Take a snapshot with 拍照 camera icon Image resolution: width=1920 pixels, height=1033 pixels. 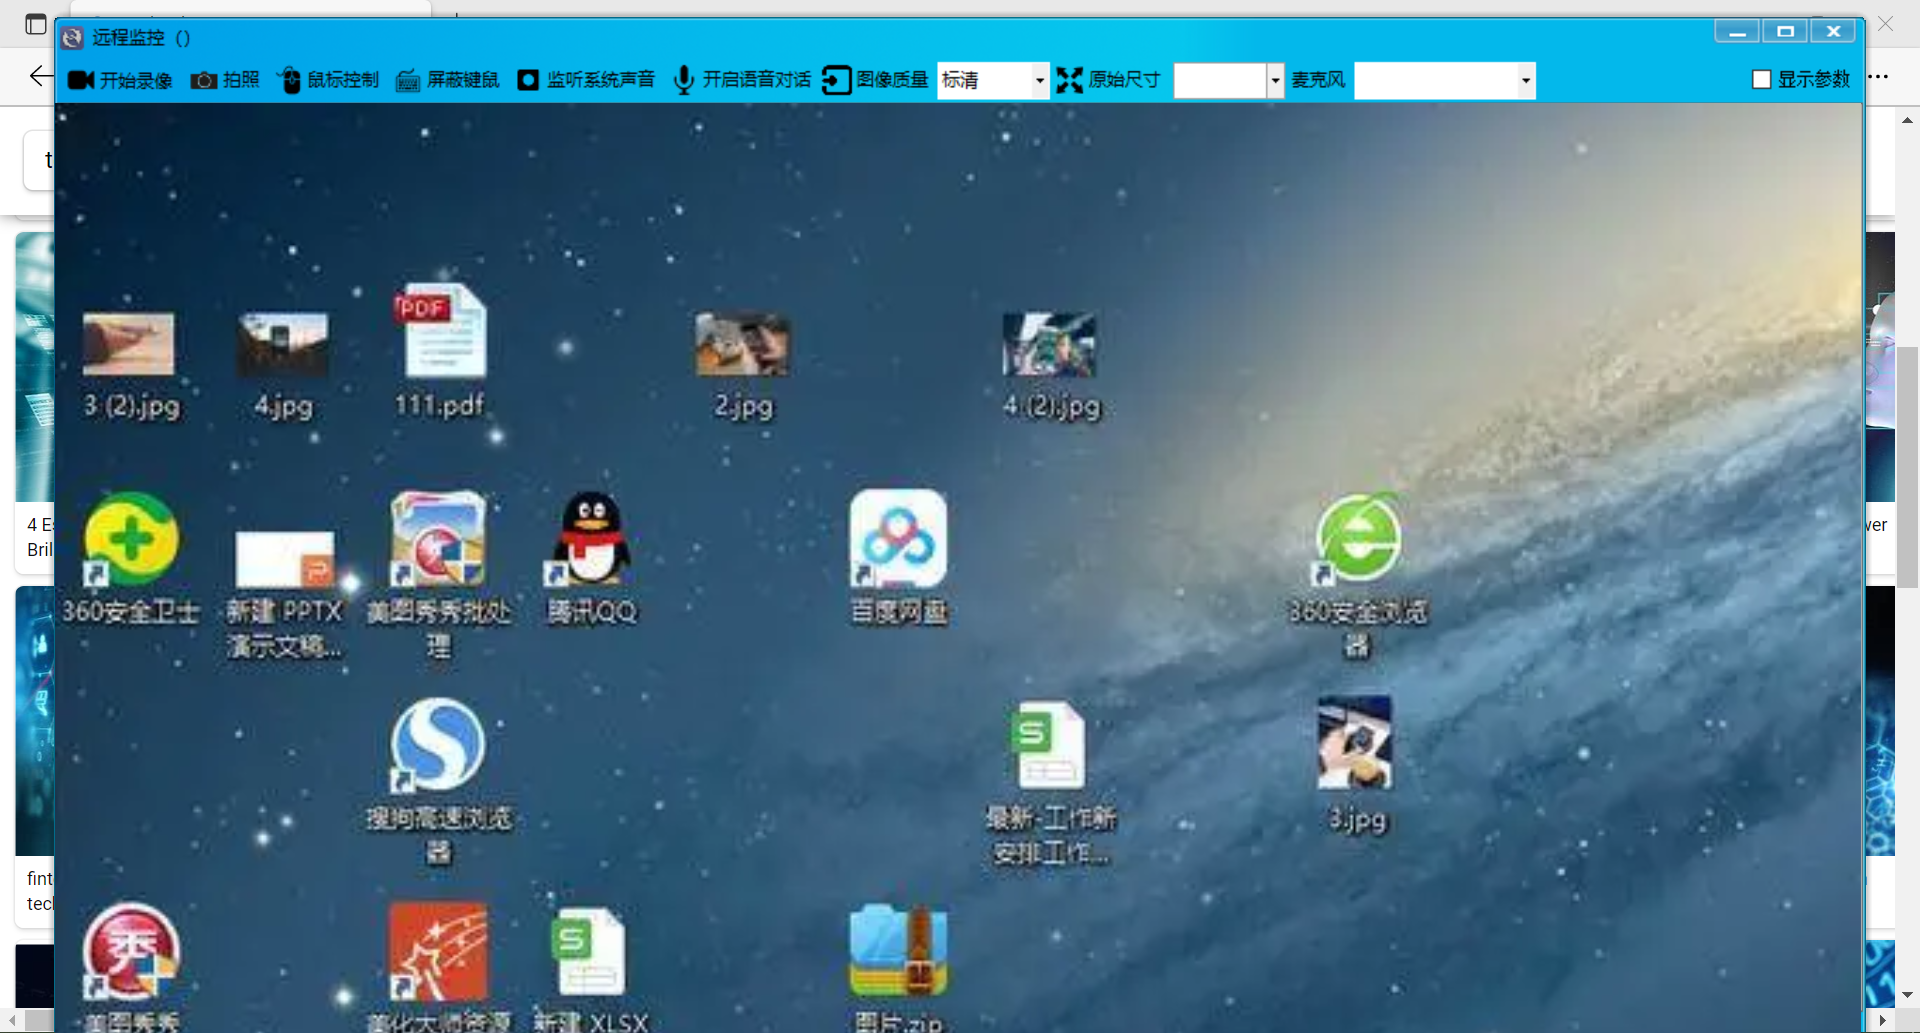204,80
